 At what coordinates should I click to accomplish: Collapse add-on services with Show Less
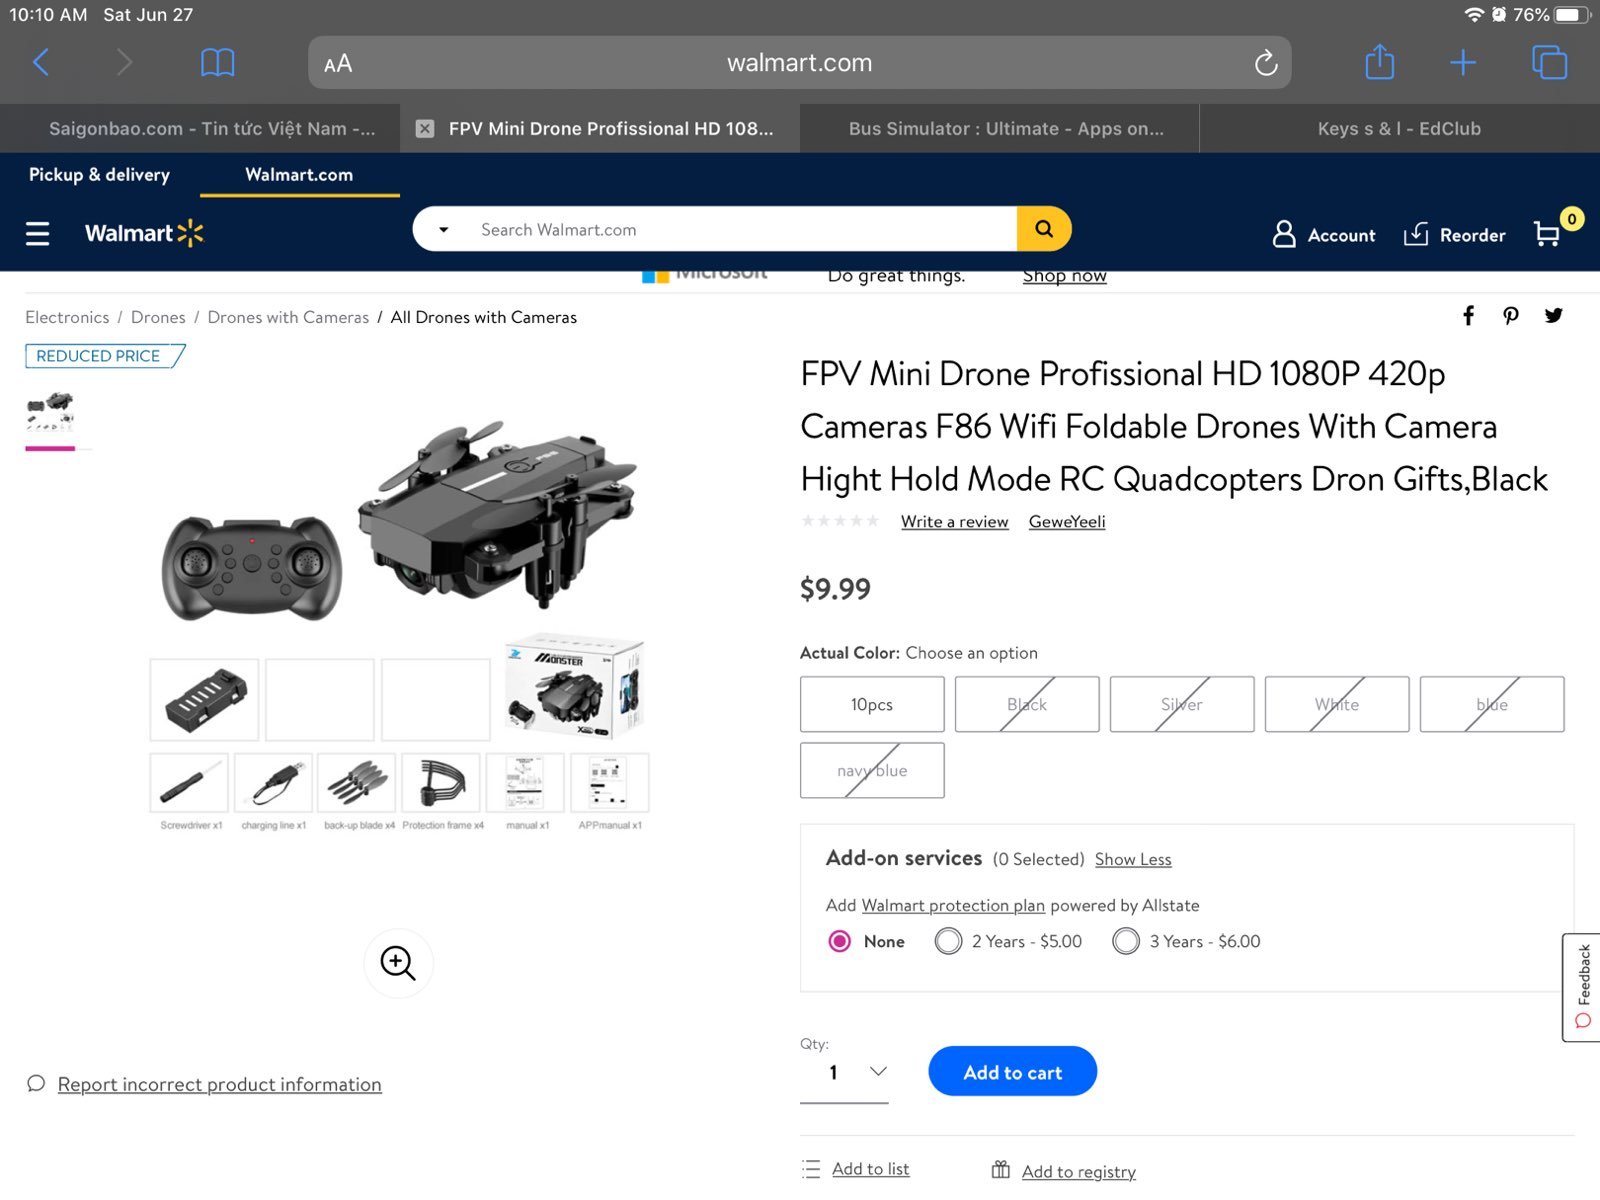point(1133,859)
